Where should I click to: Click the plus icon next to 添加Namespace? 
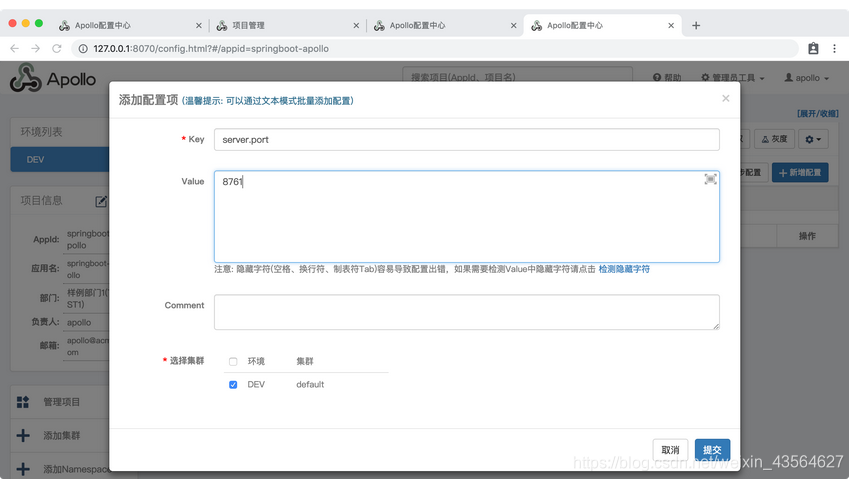[x=23, y=468]
